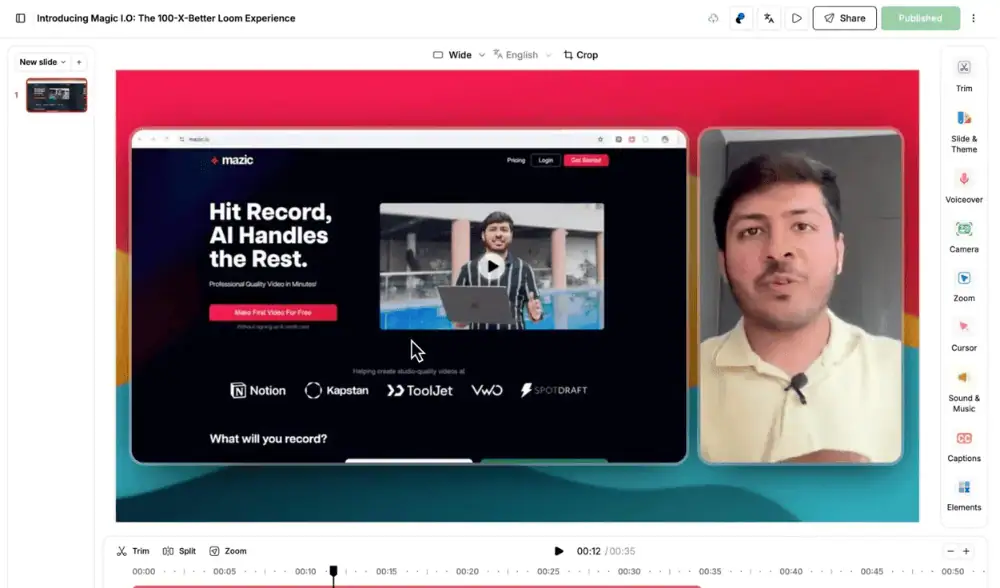
Task: Select slide 1 thumbnail
Action: [56, 95]
